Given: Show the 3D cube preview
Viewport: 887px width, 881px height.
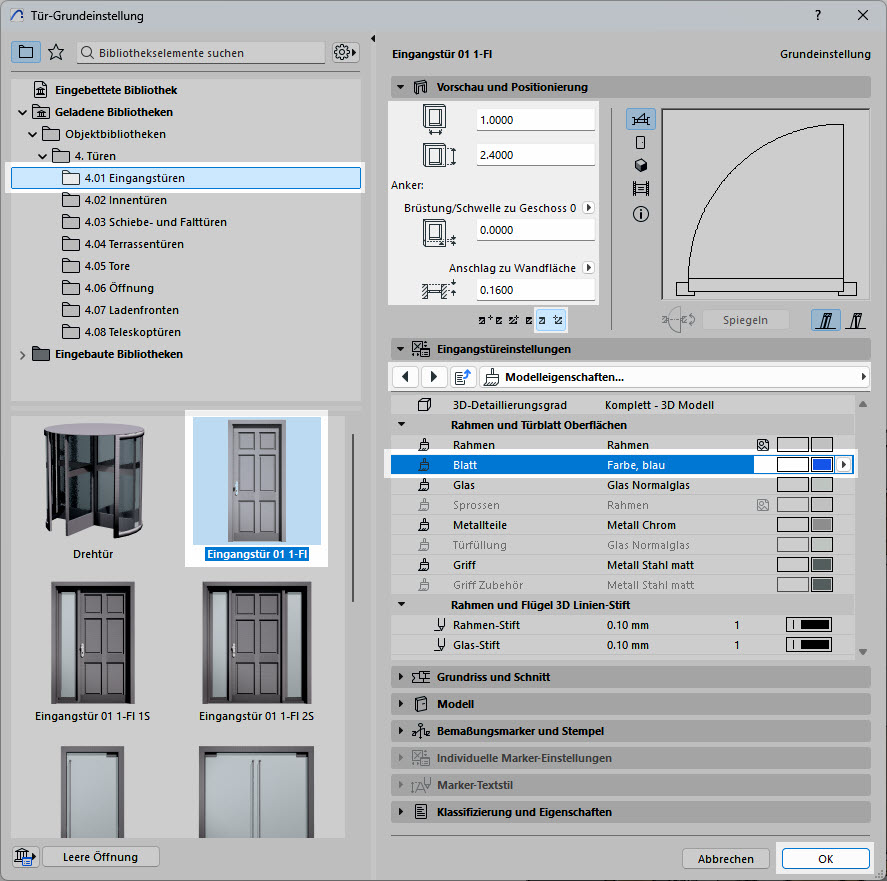Looking at the screenshot, I should (x=641, y=165).
